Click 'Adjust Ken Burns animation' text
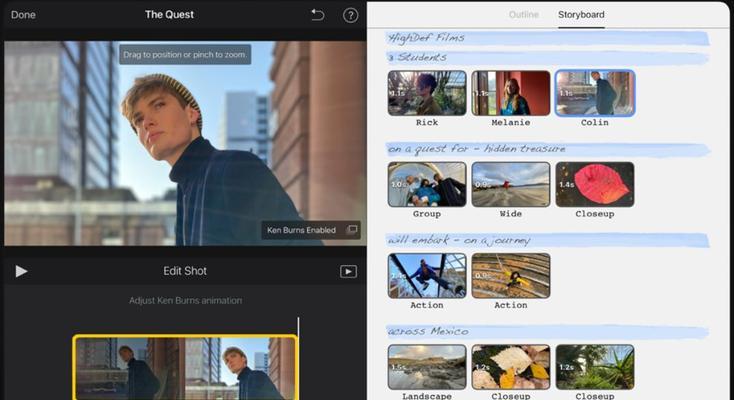Viewport: 734px width, 400px height. (185, 300)
